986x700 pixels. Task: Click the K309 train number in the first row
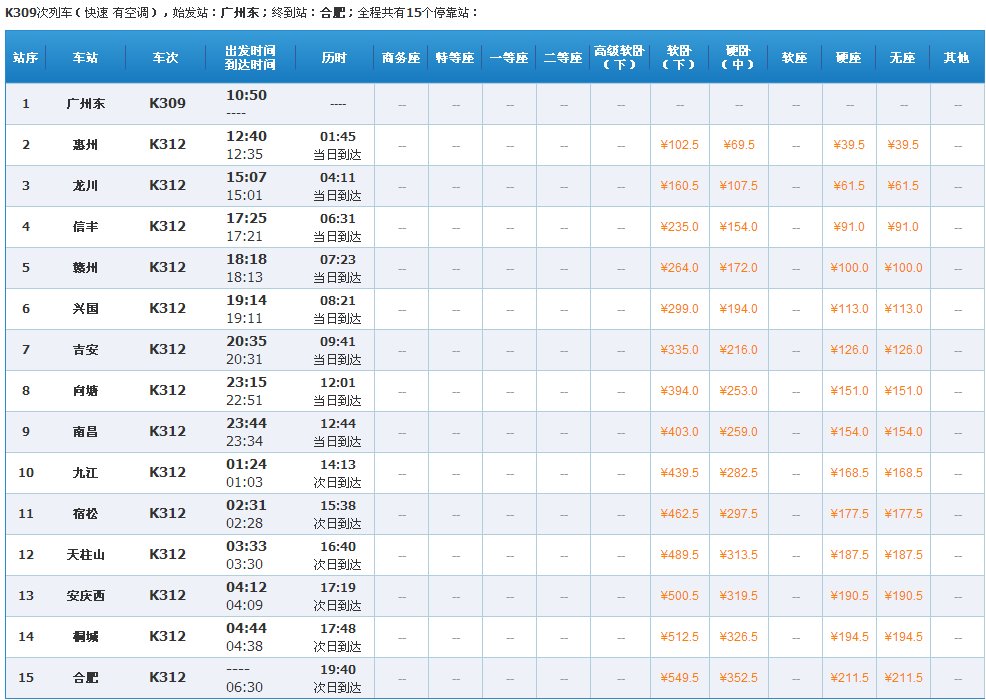[x=167, y=103]
